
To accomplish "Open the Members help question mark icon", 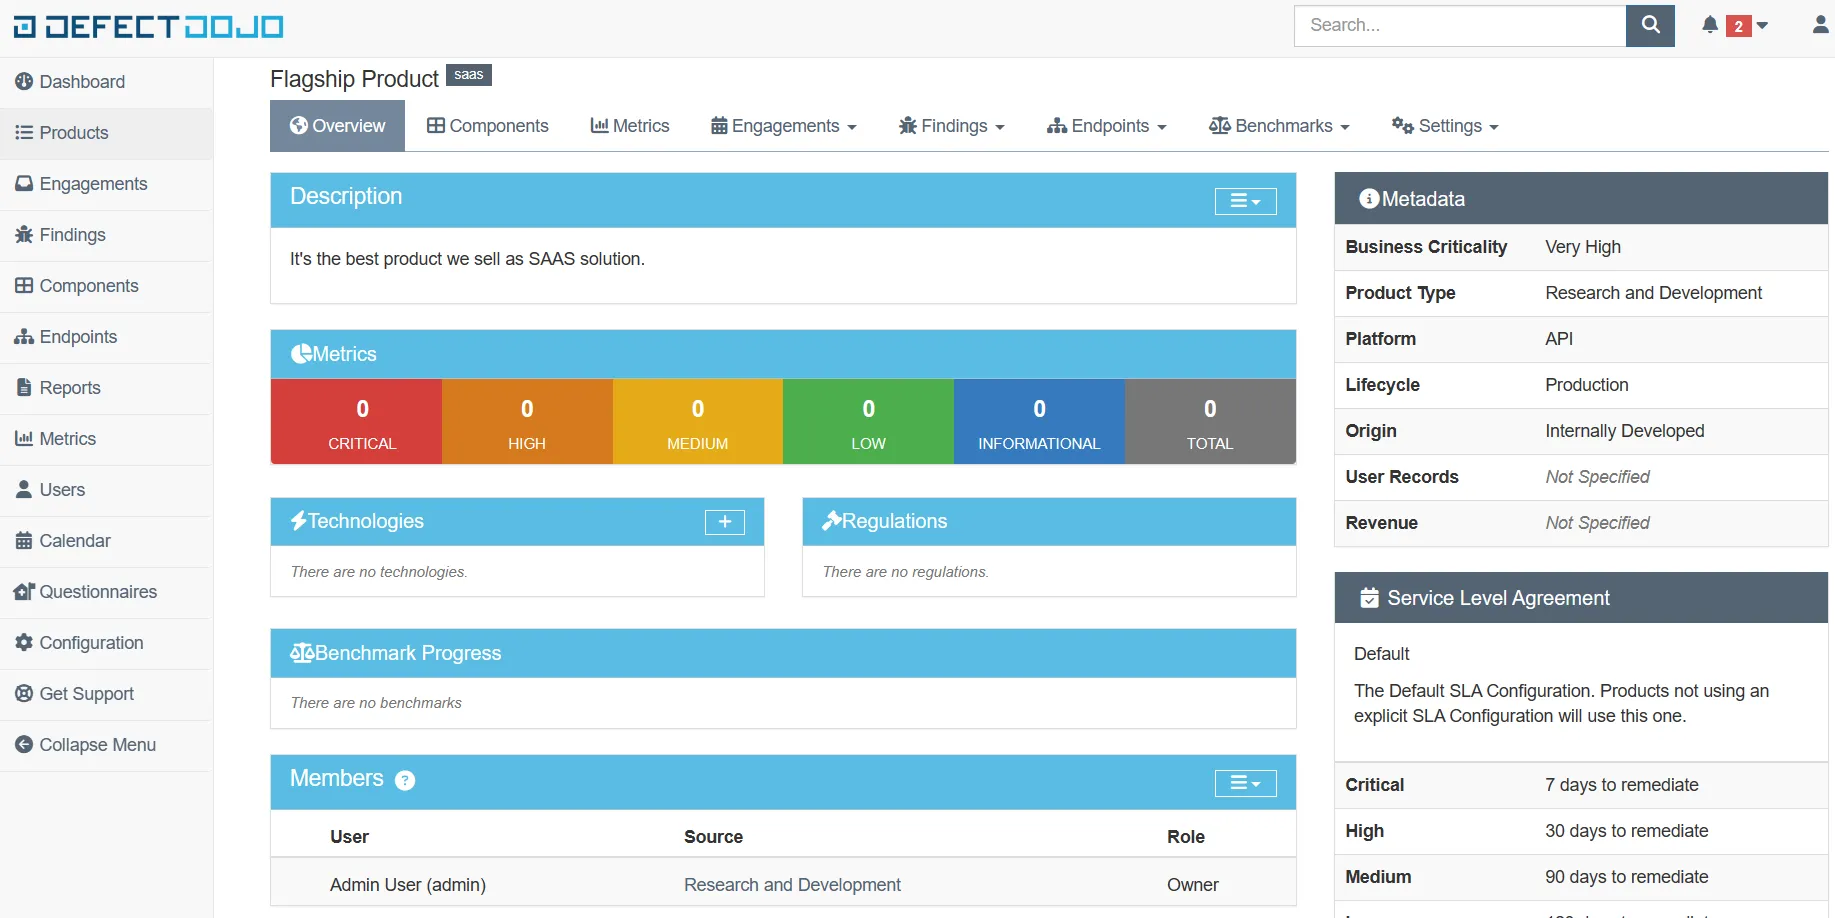I will [x=405, y=780].
